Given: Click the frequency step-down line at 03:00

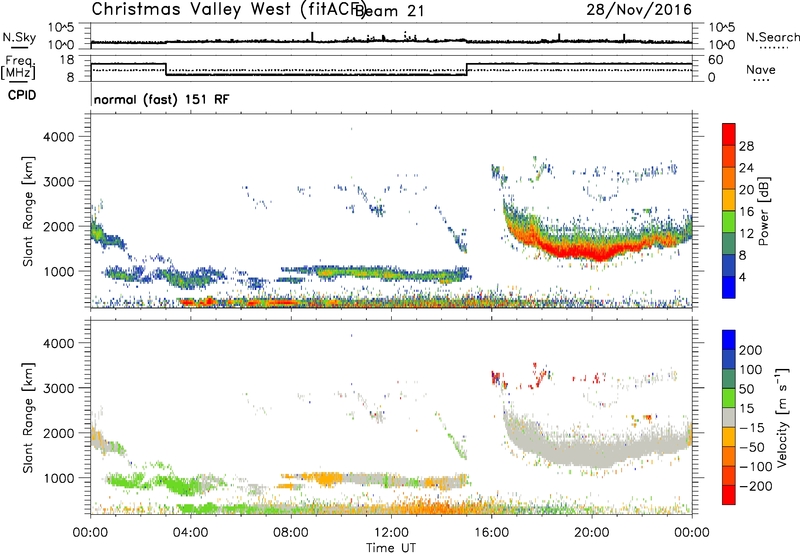Looking at the screenshot, I should (166, 69).
